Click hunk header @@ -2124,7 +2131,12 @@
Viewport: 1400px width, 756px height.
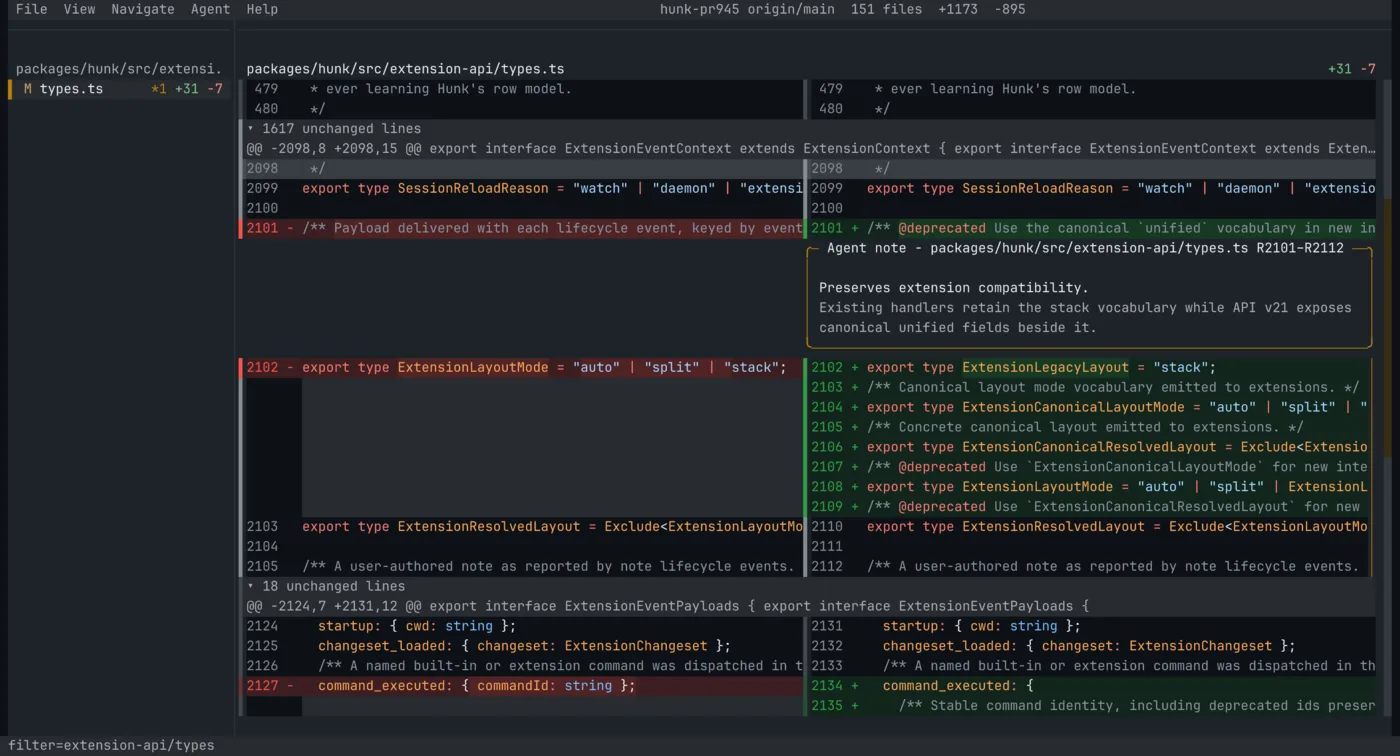(809, 606)
